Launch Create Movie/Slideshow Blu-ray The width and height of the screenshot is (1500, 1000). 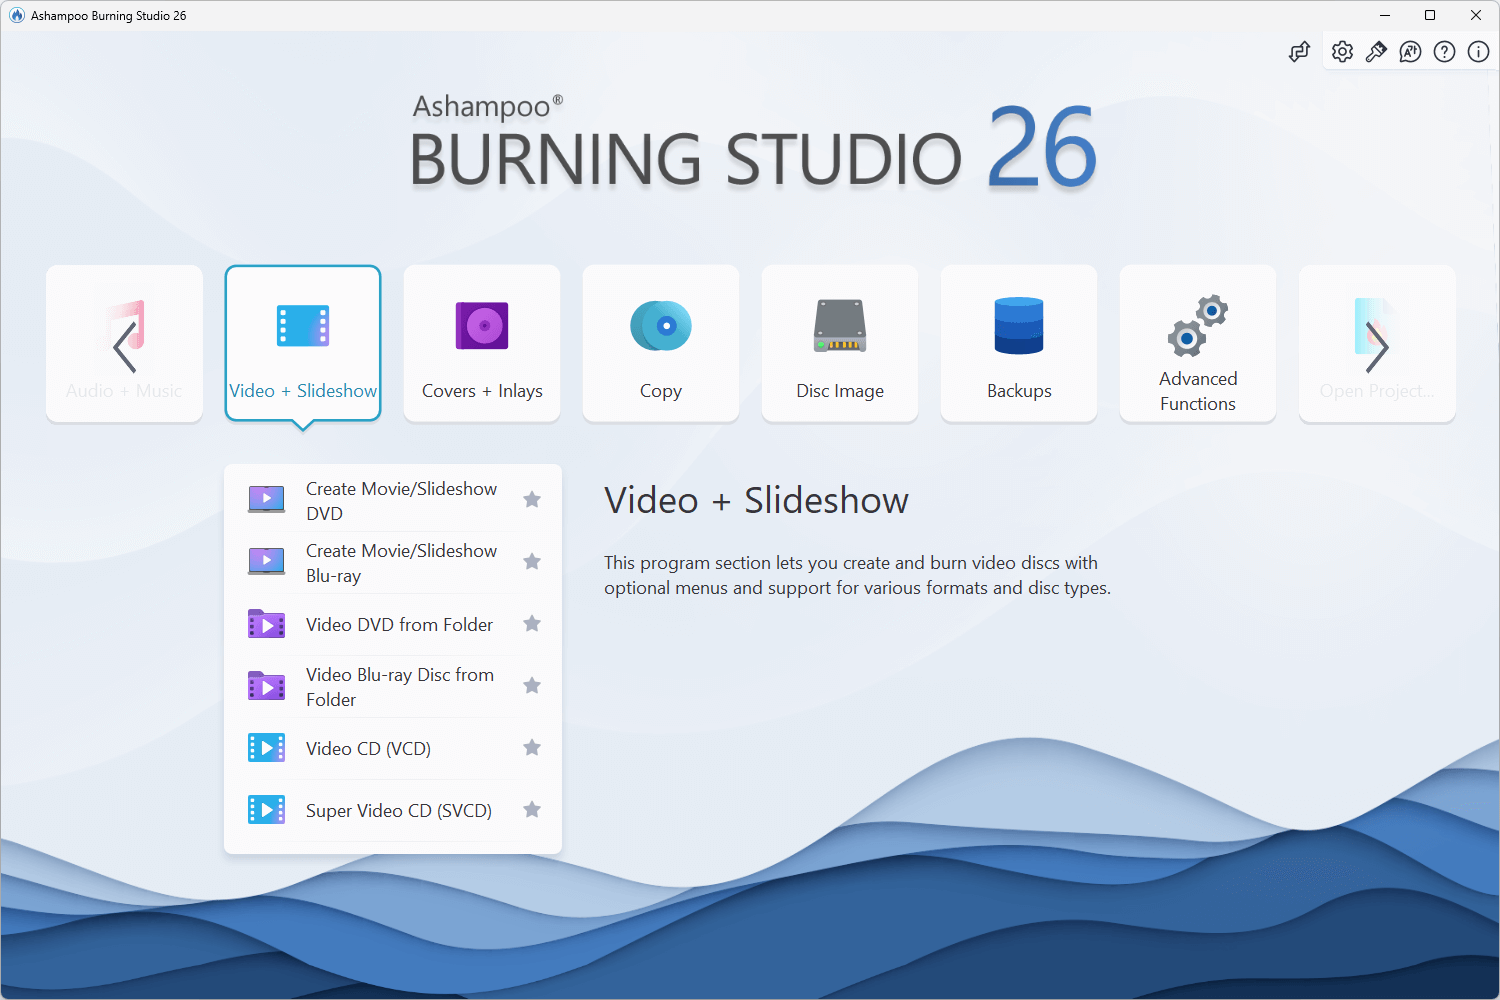(x=402, y=562)
